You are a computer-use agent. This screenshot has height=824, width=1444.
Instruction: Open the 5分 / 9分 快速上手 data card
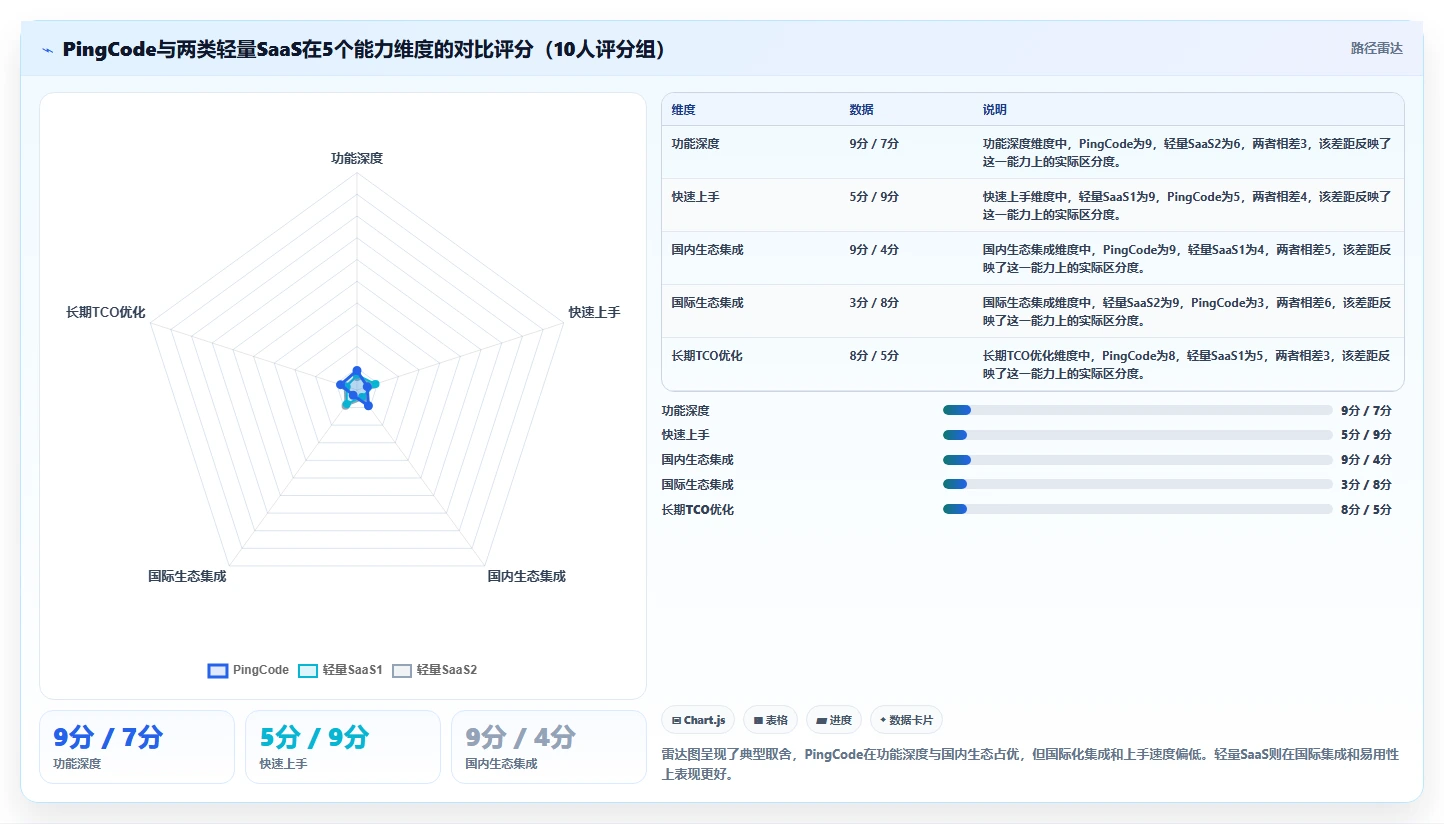[x=343, y=747]
